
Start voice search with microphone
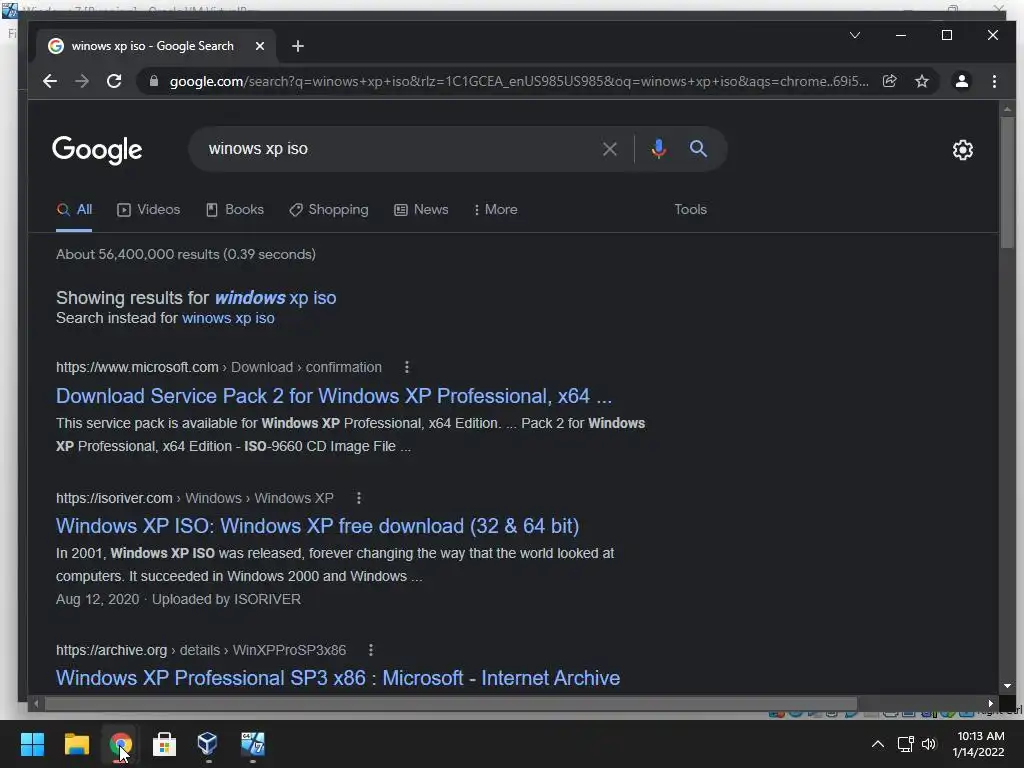658,149
